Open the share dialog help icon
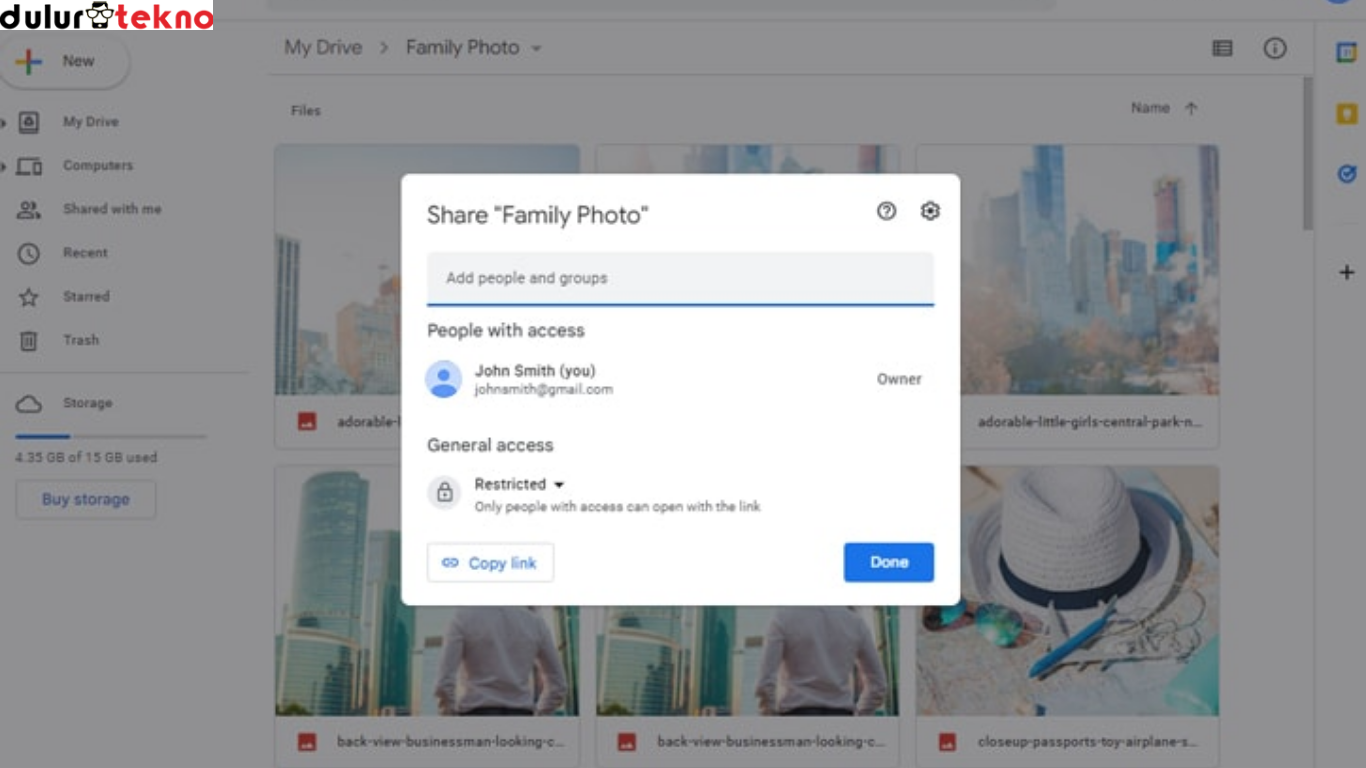Screen dimensions: 1366x768 [886, 211]
